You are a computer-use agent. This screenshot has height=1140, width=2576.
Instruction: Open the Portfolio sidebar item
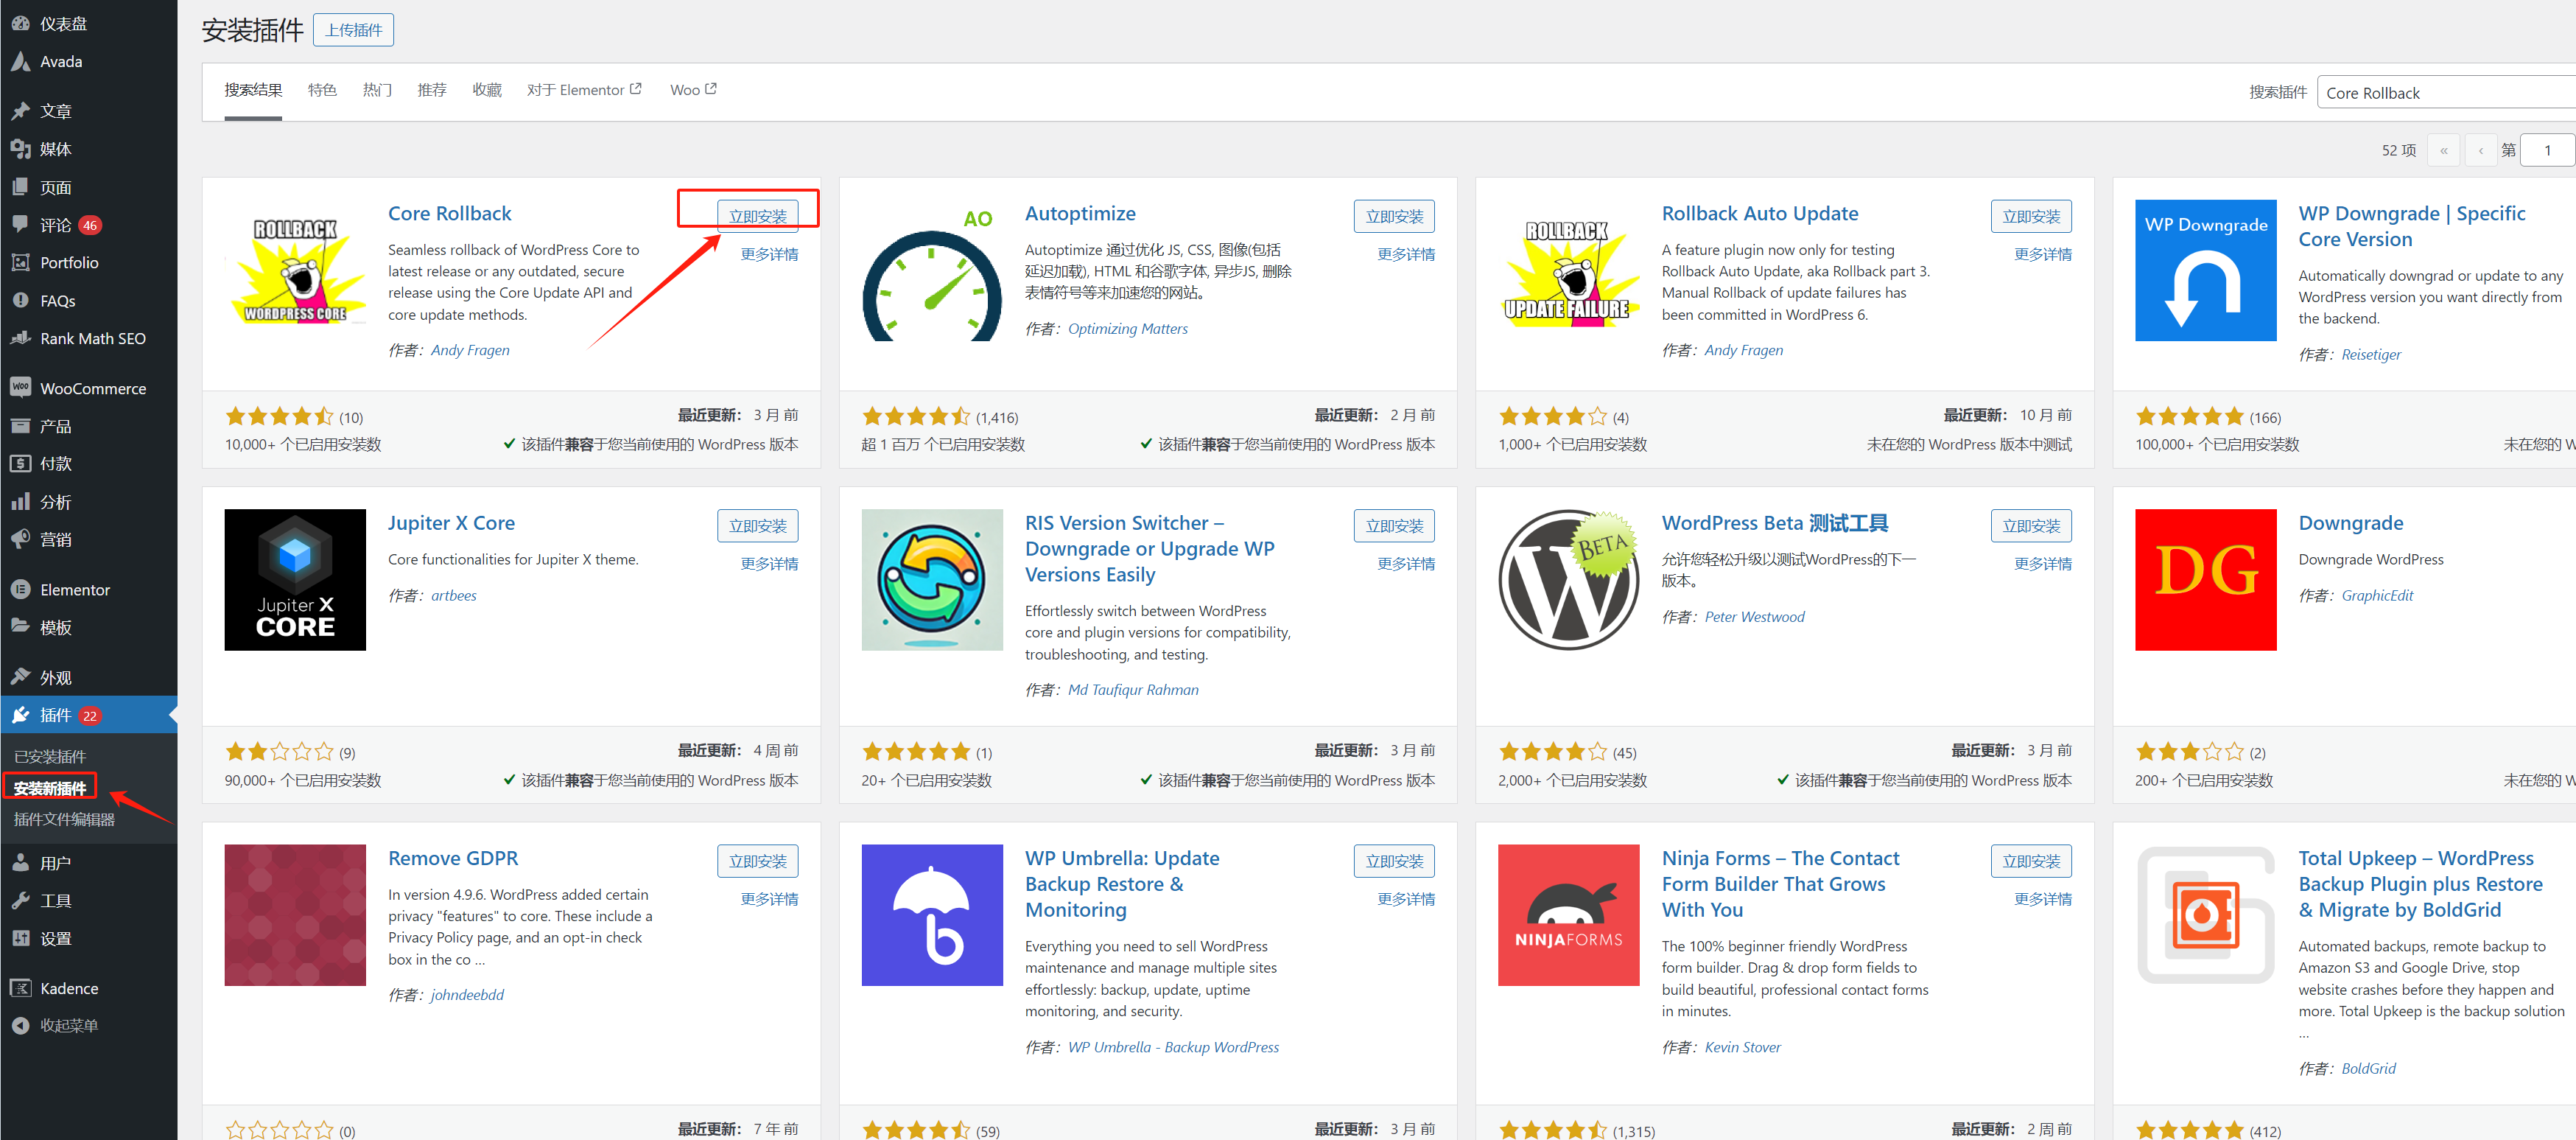click(69, 262)
